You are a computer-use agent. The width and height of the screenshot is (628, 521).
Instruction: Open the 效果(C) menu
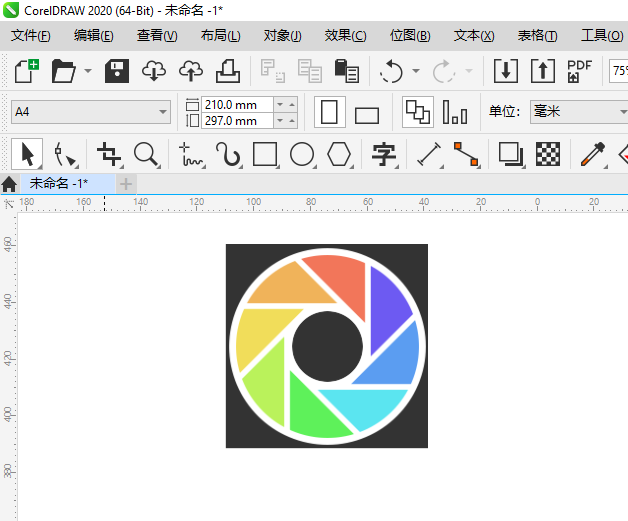pos(345,36)
